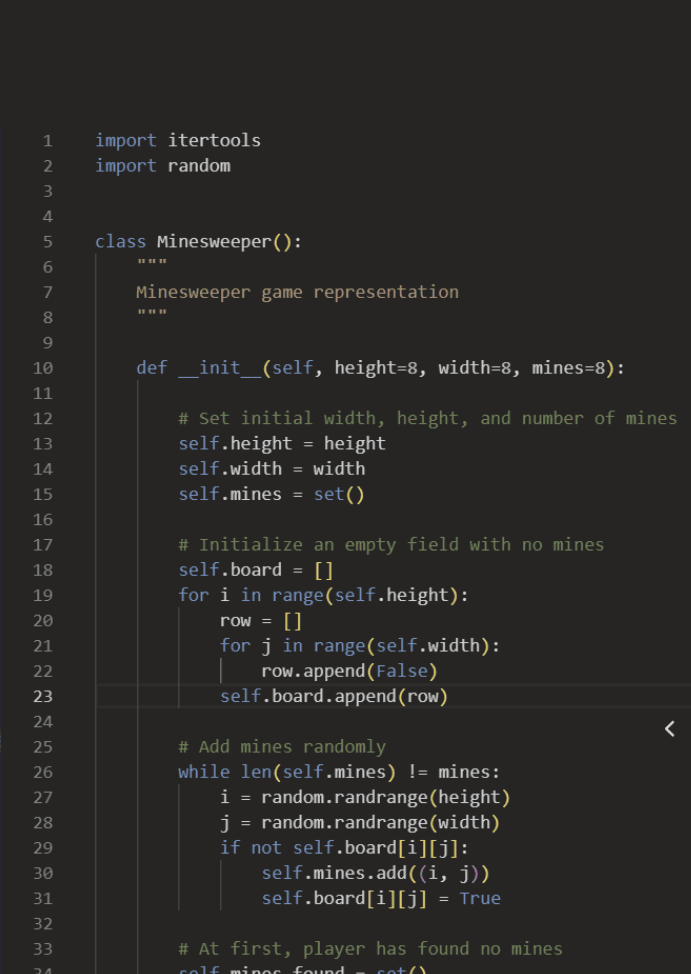Click line number 30 in the gutter
The height and width of the screenshot is (974, 691).
43,874
